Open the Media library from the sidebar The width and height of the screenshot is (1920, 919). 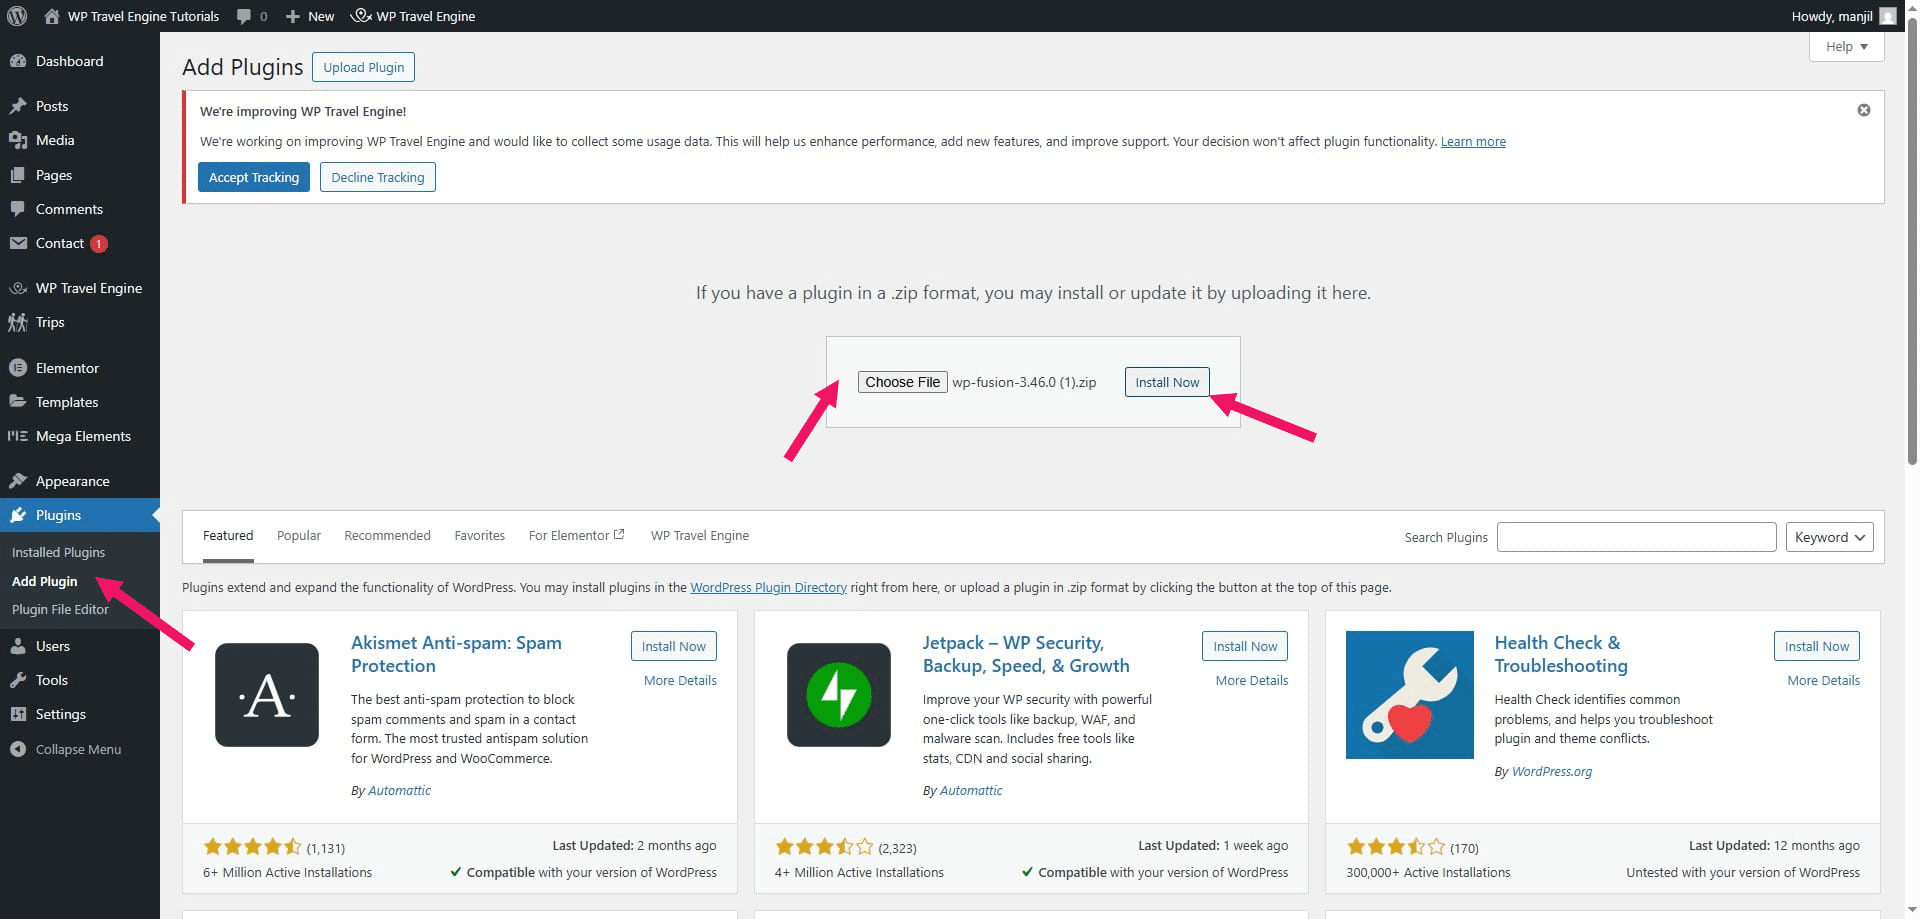click(20, 140)
